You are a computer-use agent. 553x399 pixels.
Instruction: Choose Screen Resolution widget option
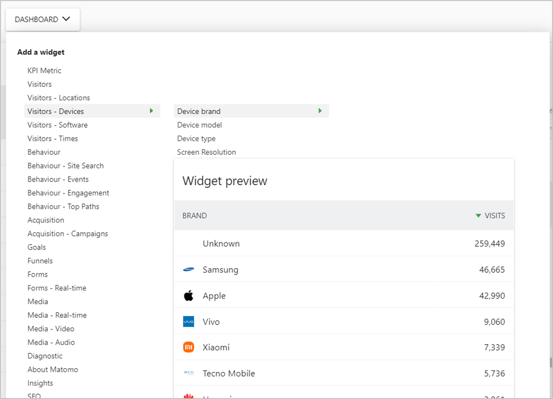point(206,152)
